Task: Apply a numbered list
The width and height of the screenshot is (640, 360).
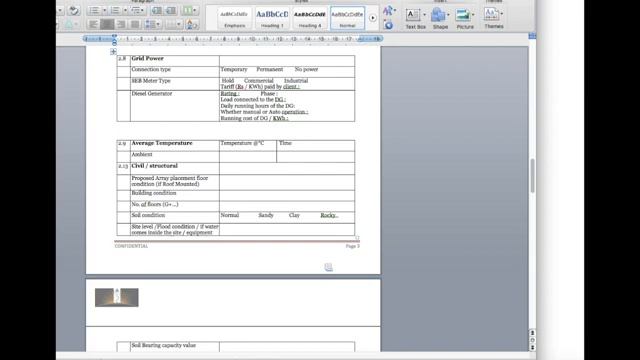Action: pos(116,10)
